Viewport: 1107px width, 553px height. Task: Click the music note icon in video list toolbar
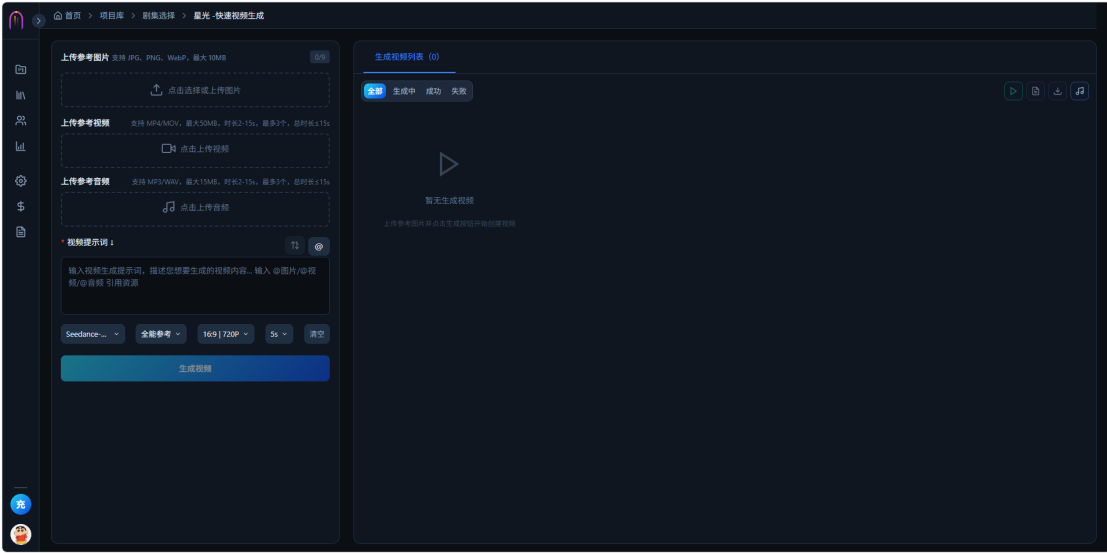(x=1079, y=91)
